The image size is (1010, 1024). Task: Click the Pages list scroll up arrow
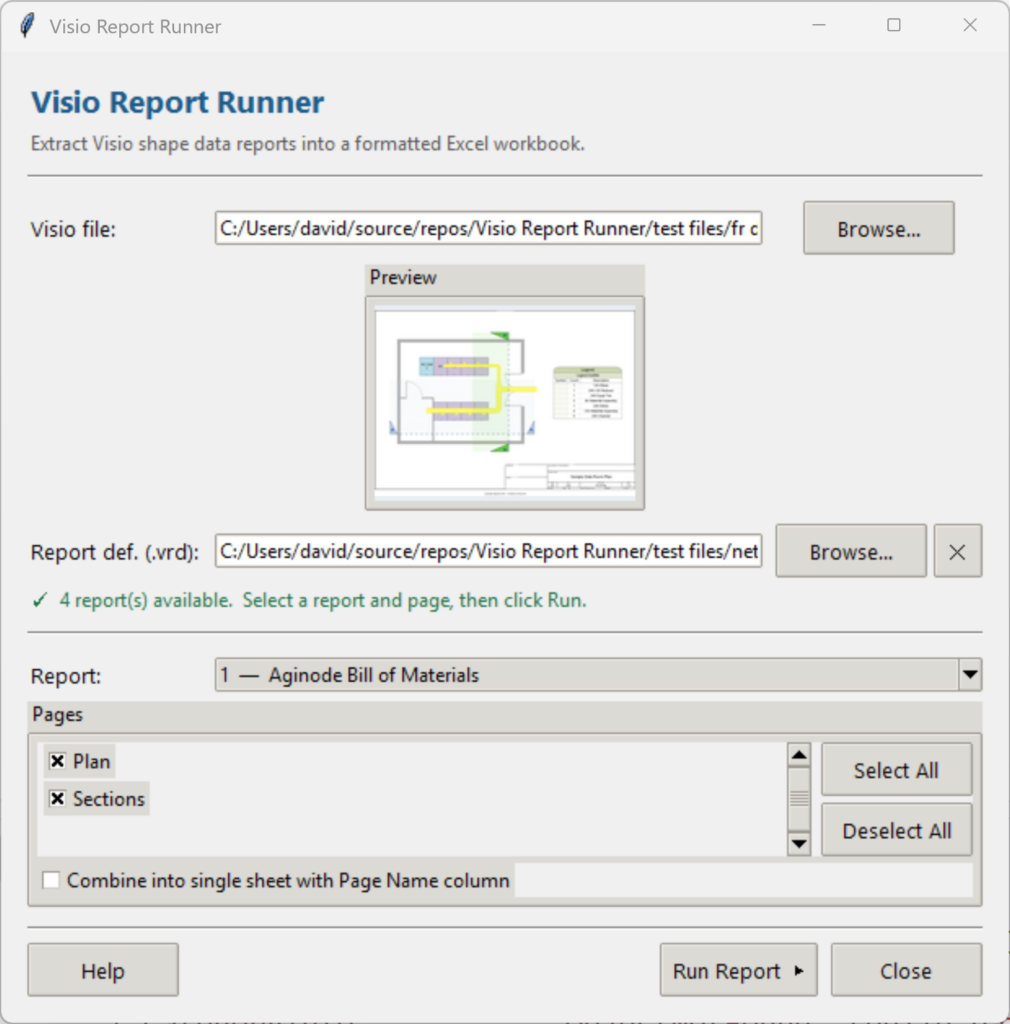(798, 756)
